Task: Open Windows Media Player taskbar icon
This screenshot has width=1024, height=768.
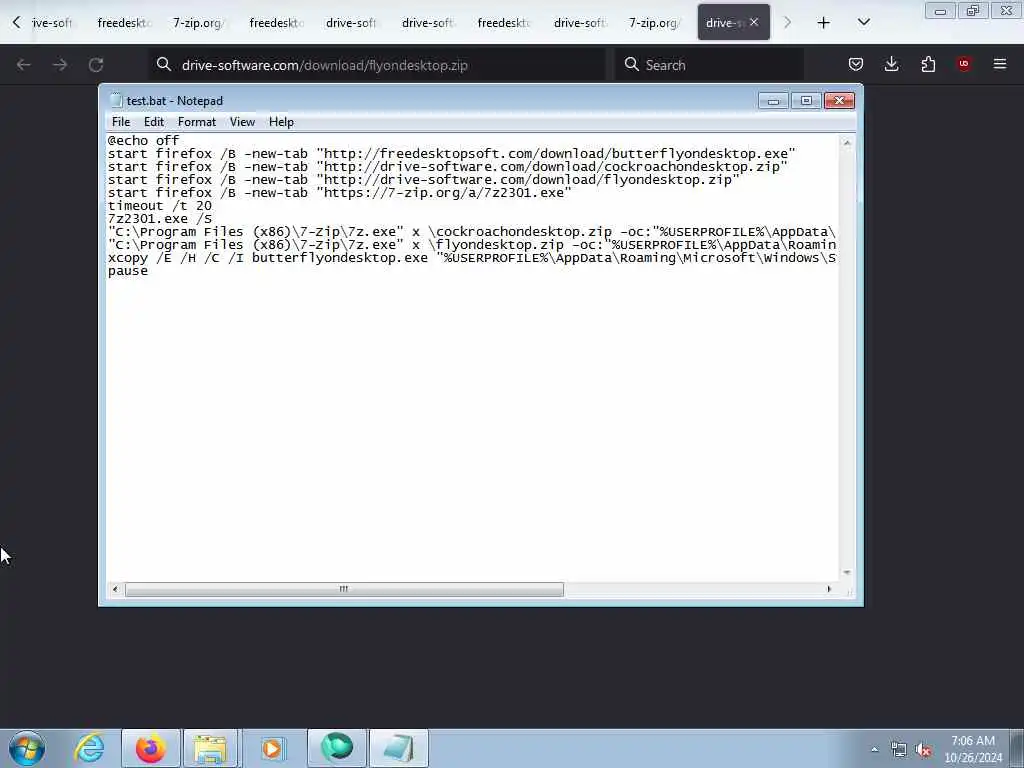Action: (272, 748)
